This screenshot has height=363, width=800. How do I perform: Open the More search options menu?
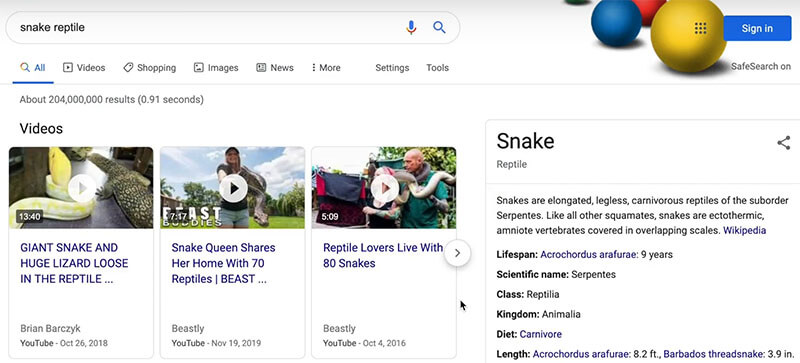pos(326,67)
